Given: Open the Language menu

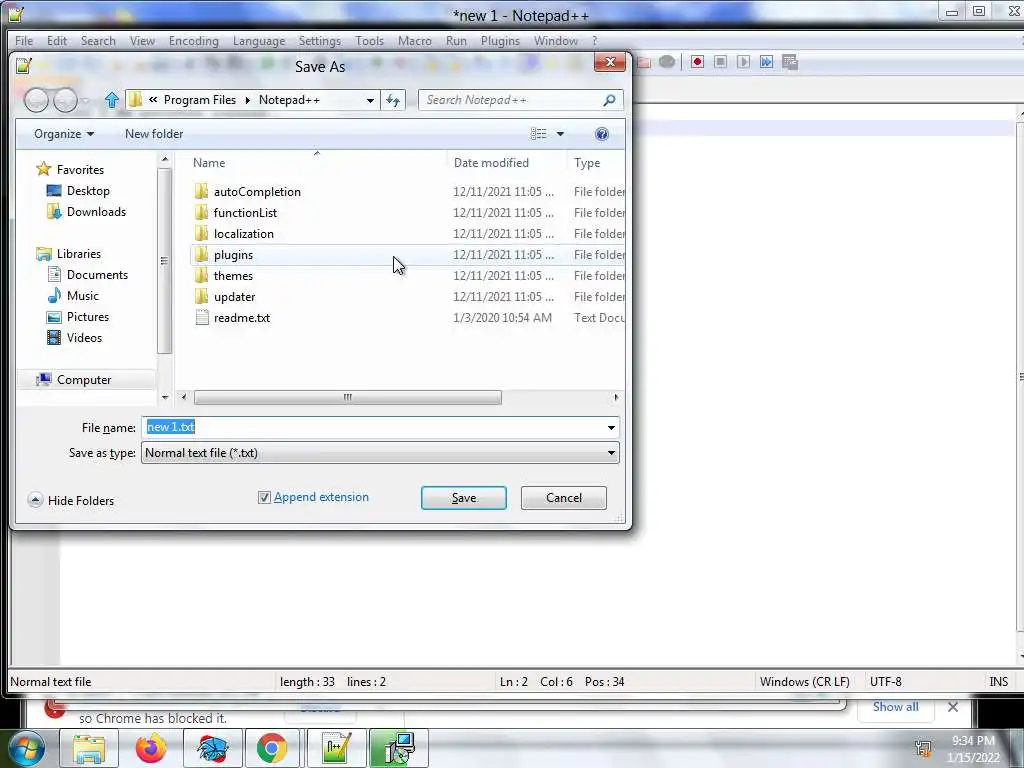Looking at the screenshot, I should point(259,40).
